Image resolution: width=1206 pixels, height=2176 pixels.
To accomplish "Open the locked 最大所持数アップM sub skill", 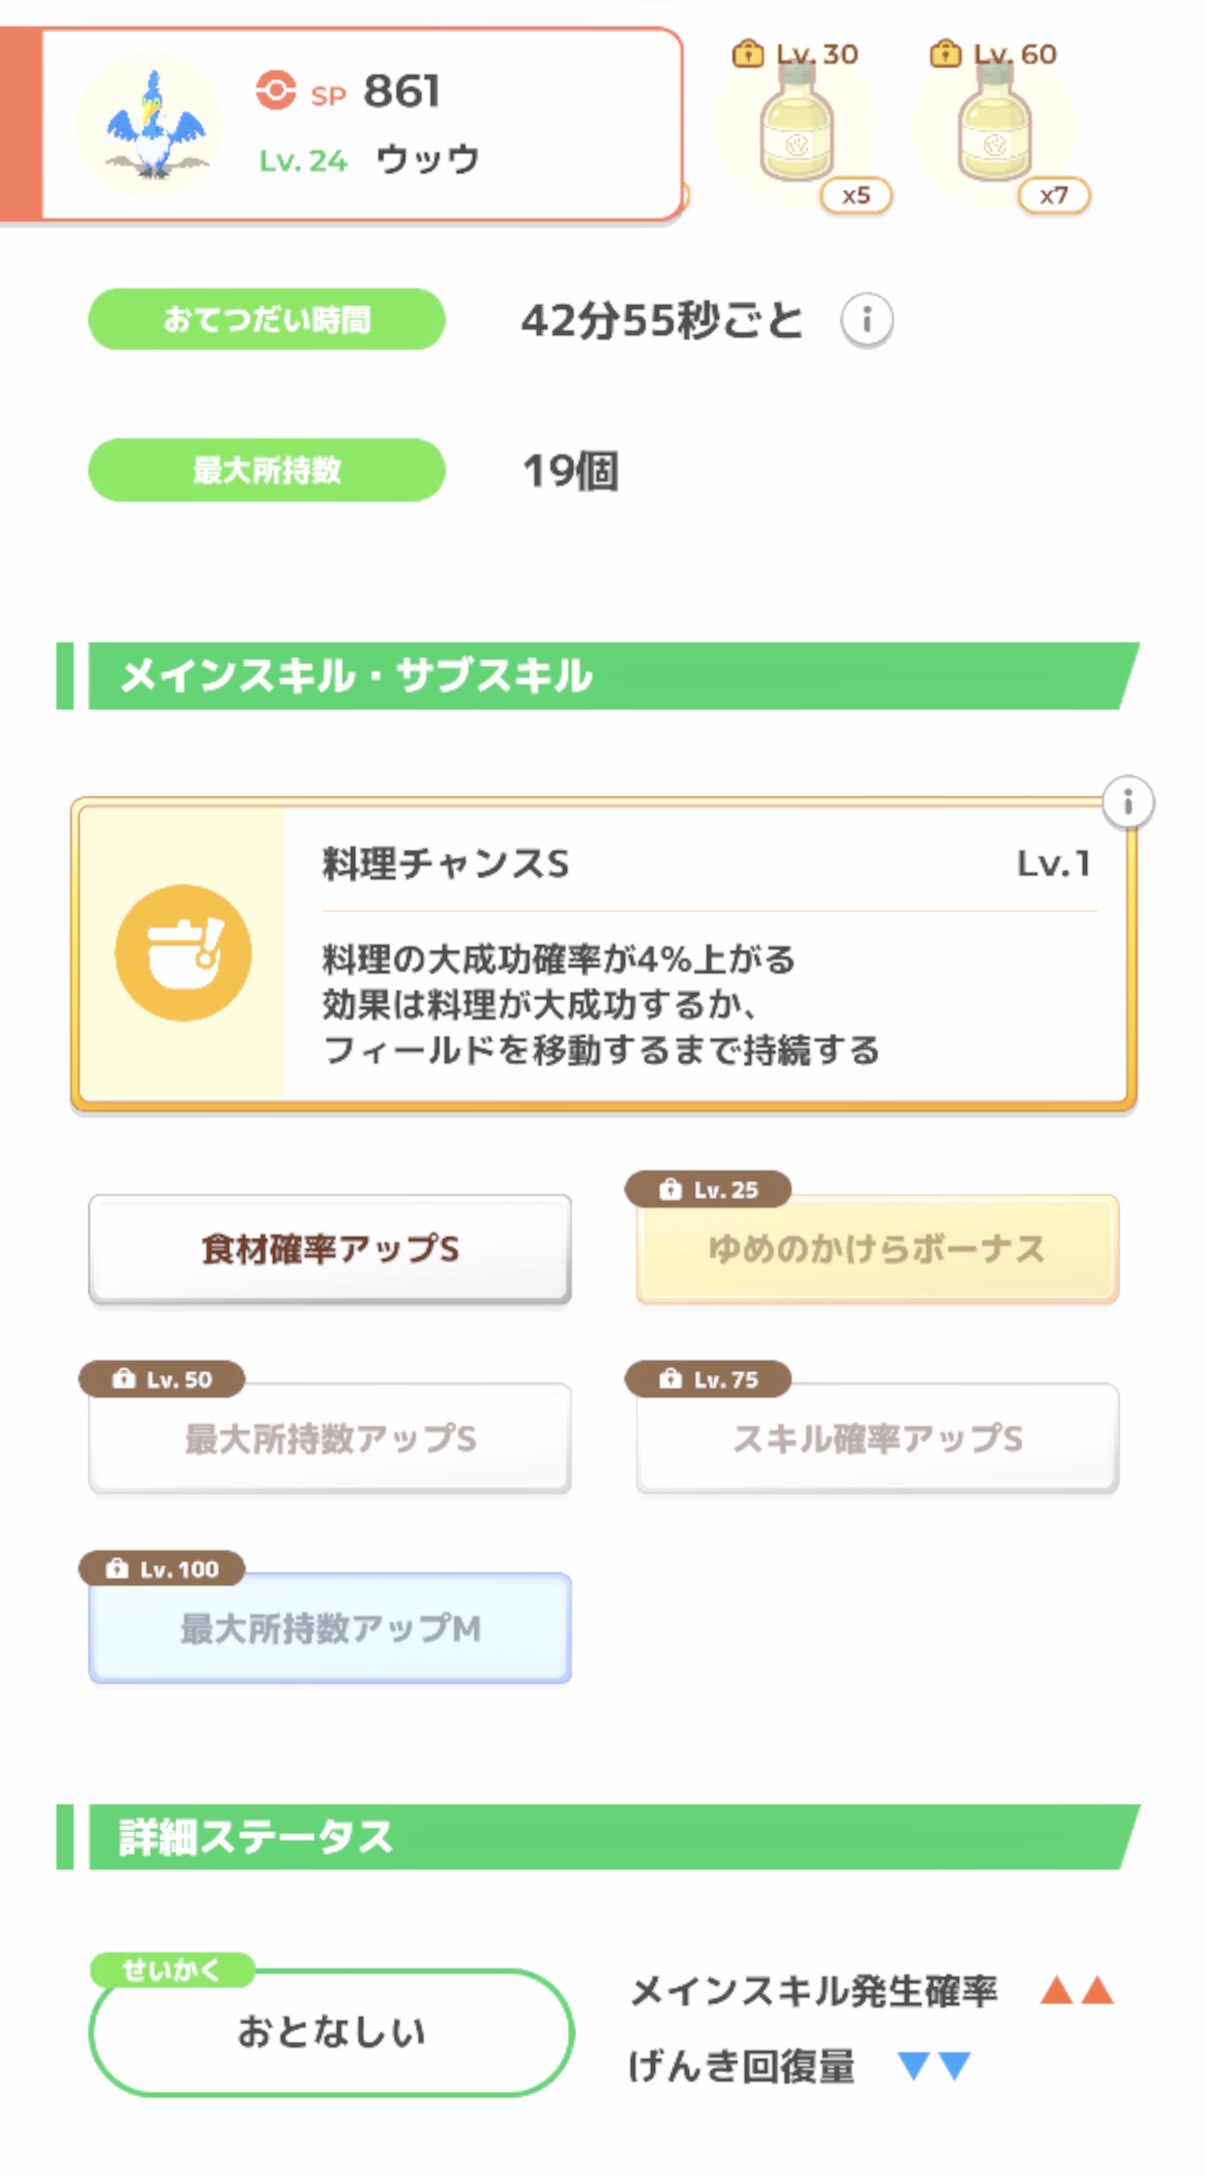I will (330, 1628).
